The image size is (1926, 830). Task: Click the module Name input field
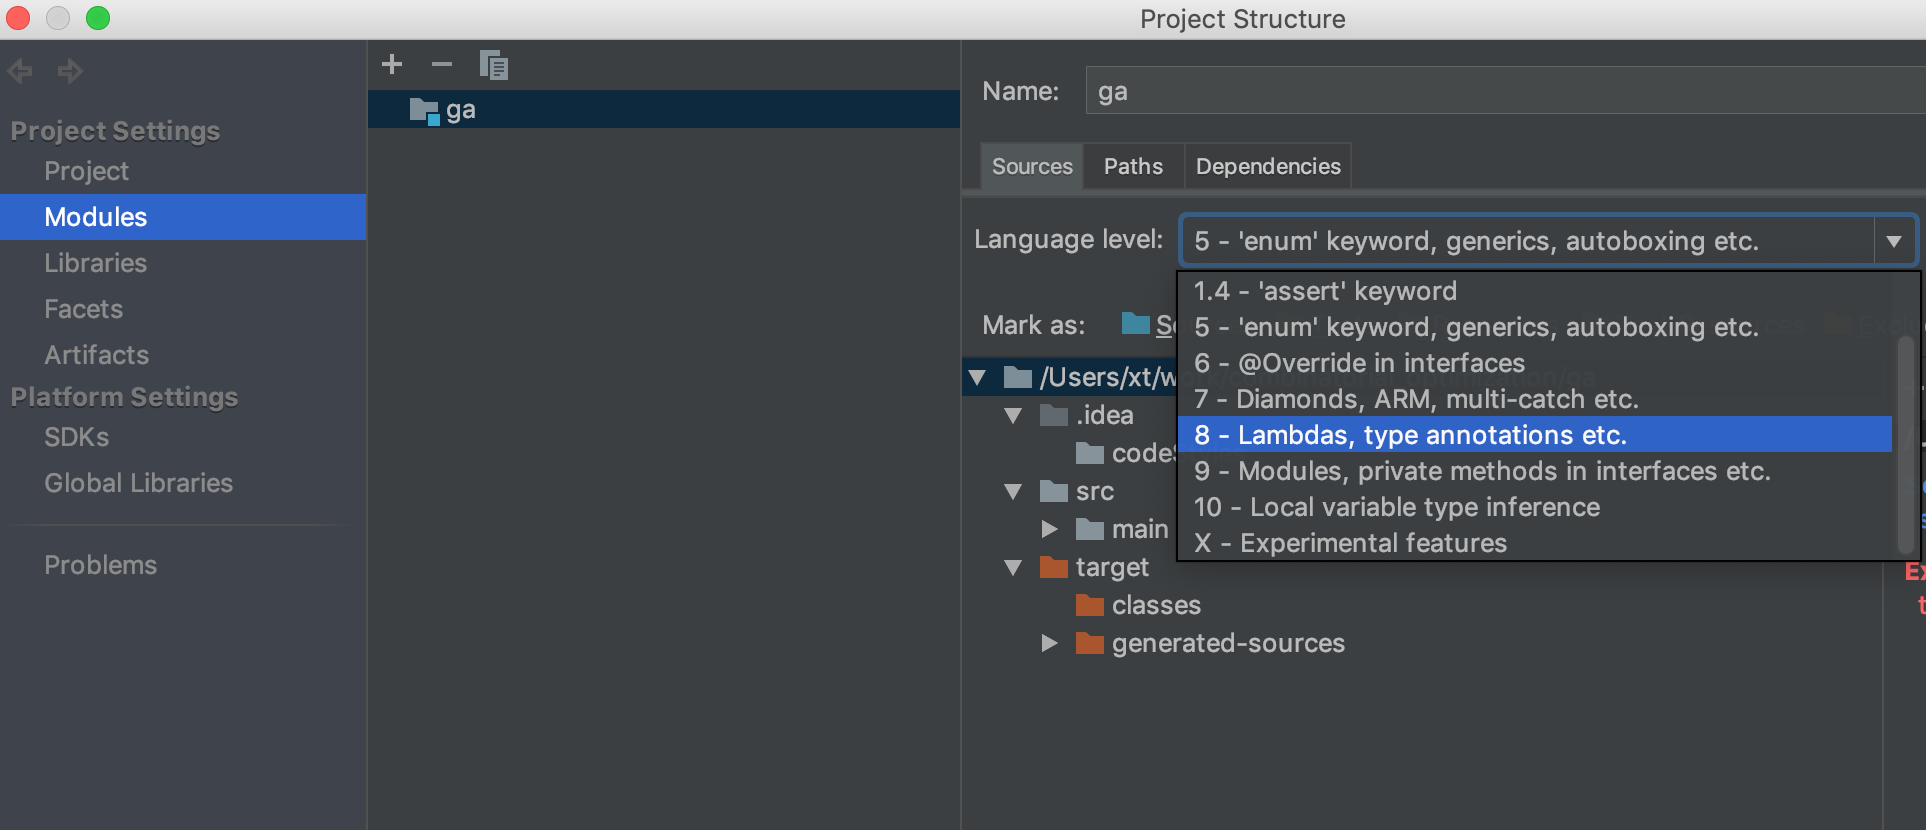1500,91
